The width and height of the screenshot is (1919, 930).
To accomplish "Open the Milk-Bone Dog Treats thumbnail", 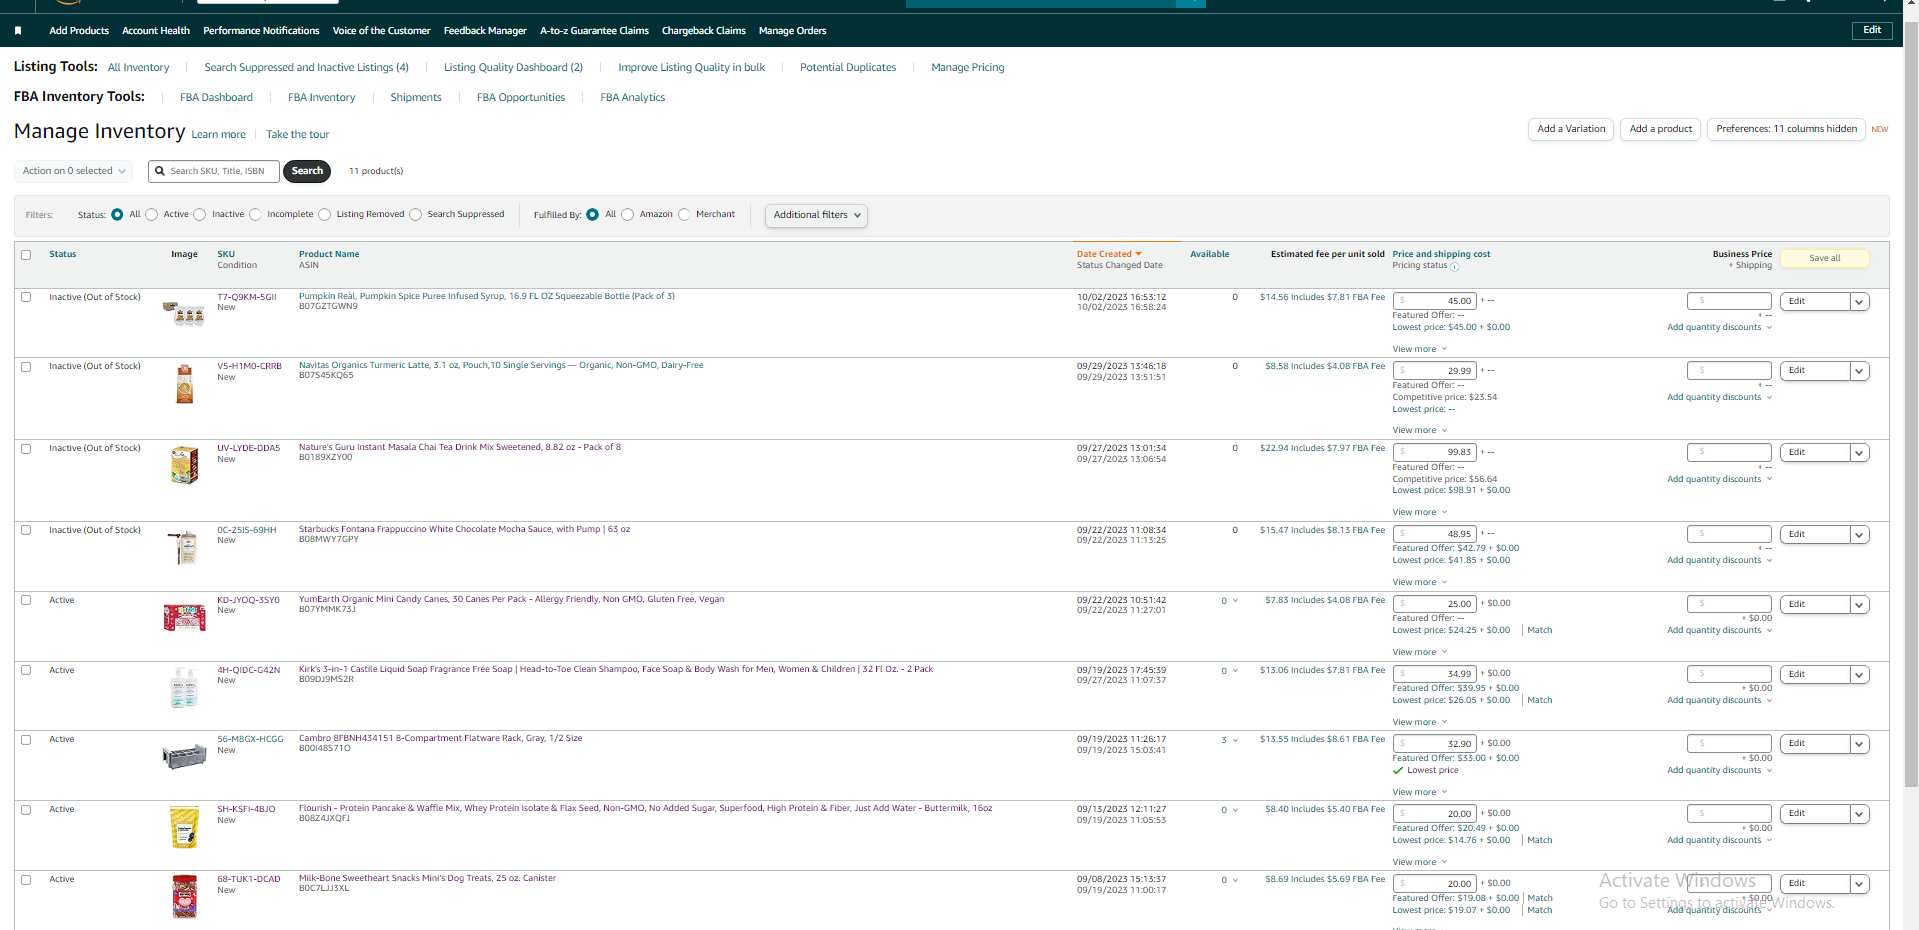I will [184, 897].
